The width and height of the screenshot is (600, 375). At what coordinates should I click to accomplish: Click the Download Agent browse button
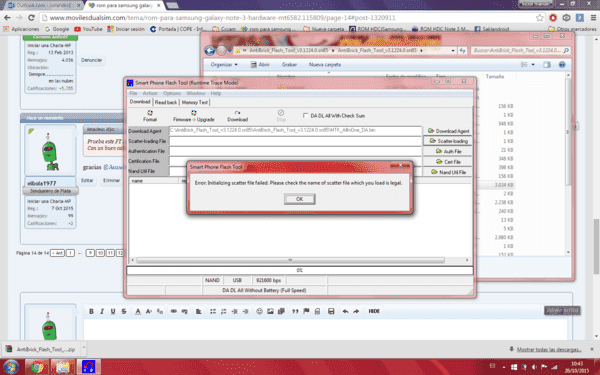pyautogui.click(x=448, y=131)
